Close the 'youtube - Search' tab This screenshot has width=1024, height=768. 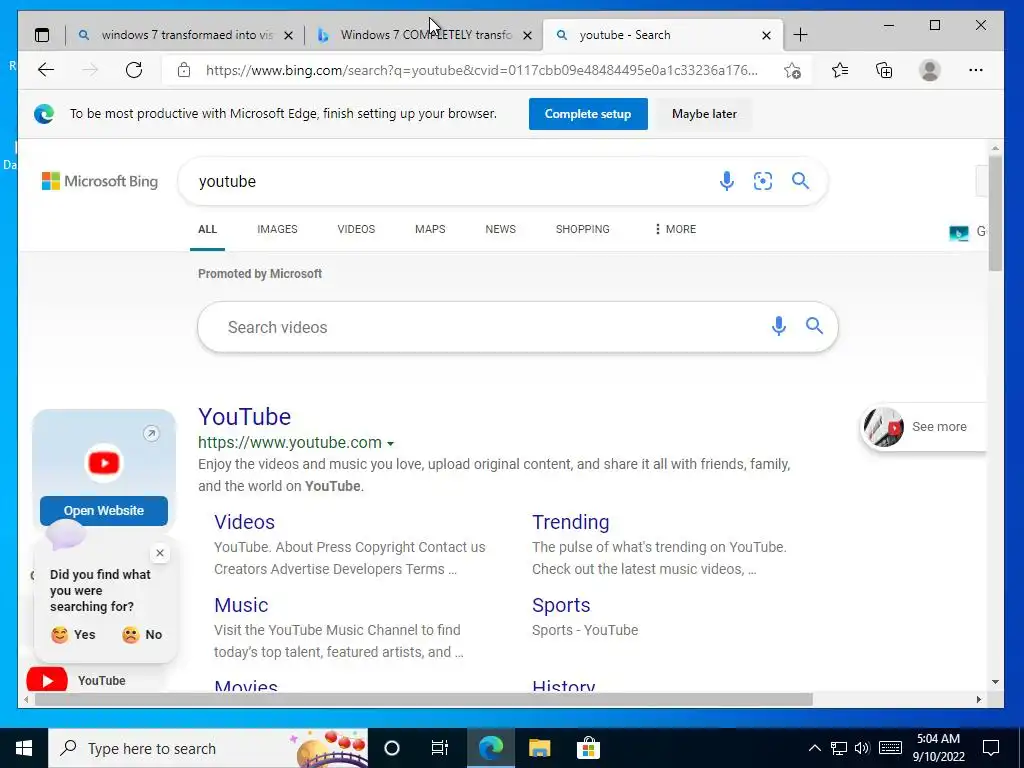pyautogui.click(x=767, y=35)
